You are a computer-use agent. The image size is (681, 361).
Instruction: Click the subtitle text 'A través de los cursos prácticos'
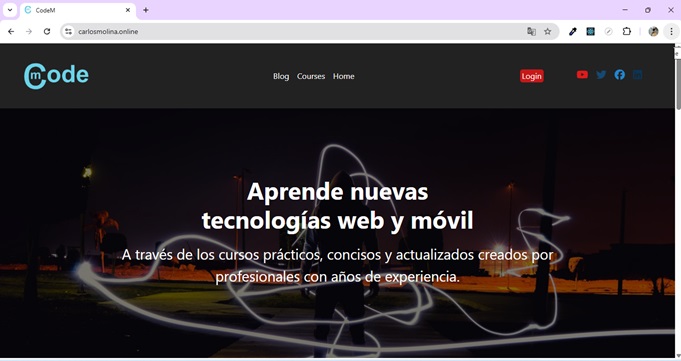tap(221, 255)
